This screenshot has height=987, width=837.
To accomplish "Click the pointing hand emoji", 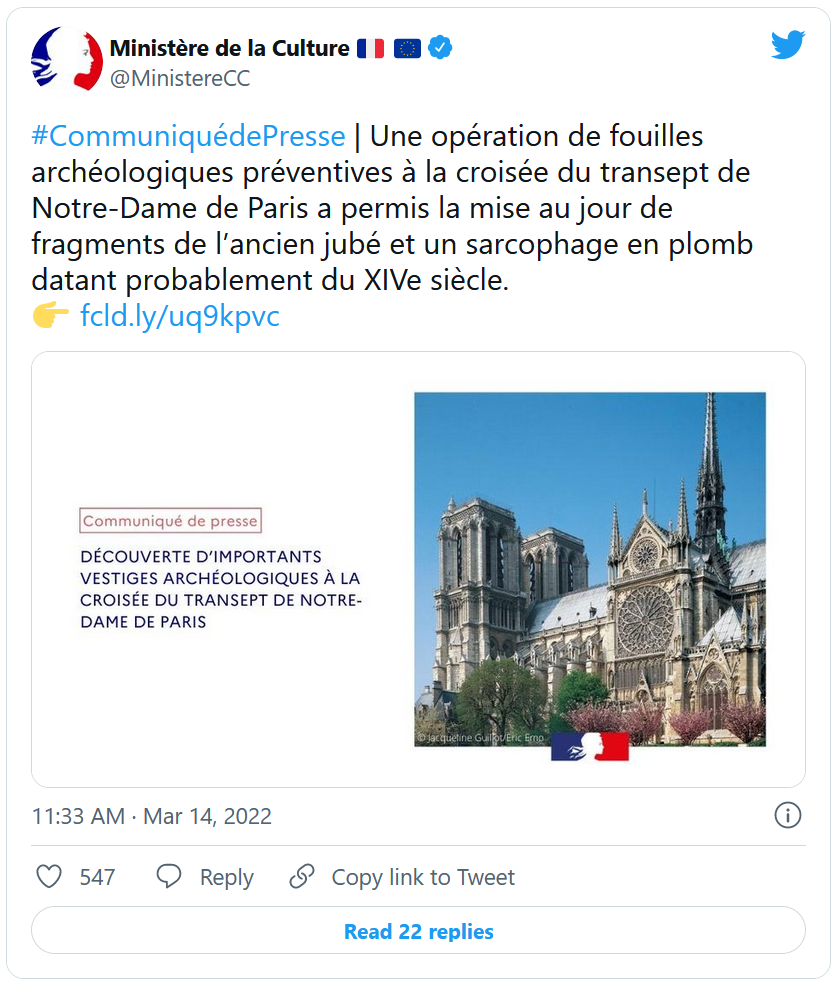I will click(x=50, y=317).
